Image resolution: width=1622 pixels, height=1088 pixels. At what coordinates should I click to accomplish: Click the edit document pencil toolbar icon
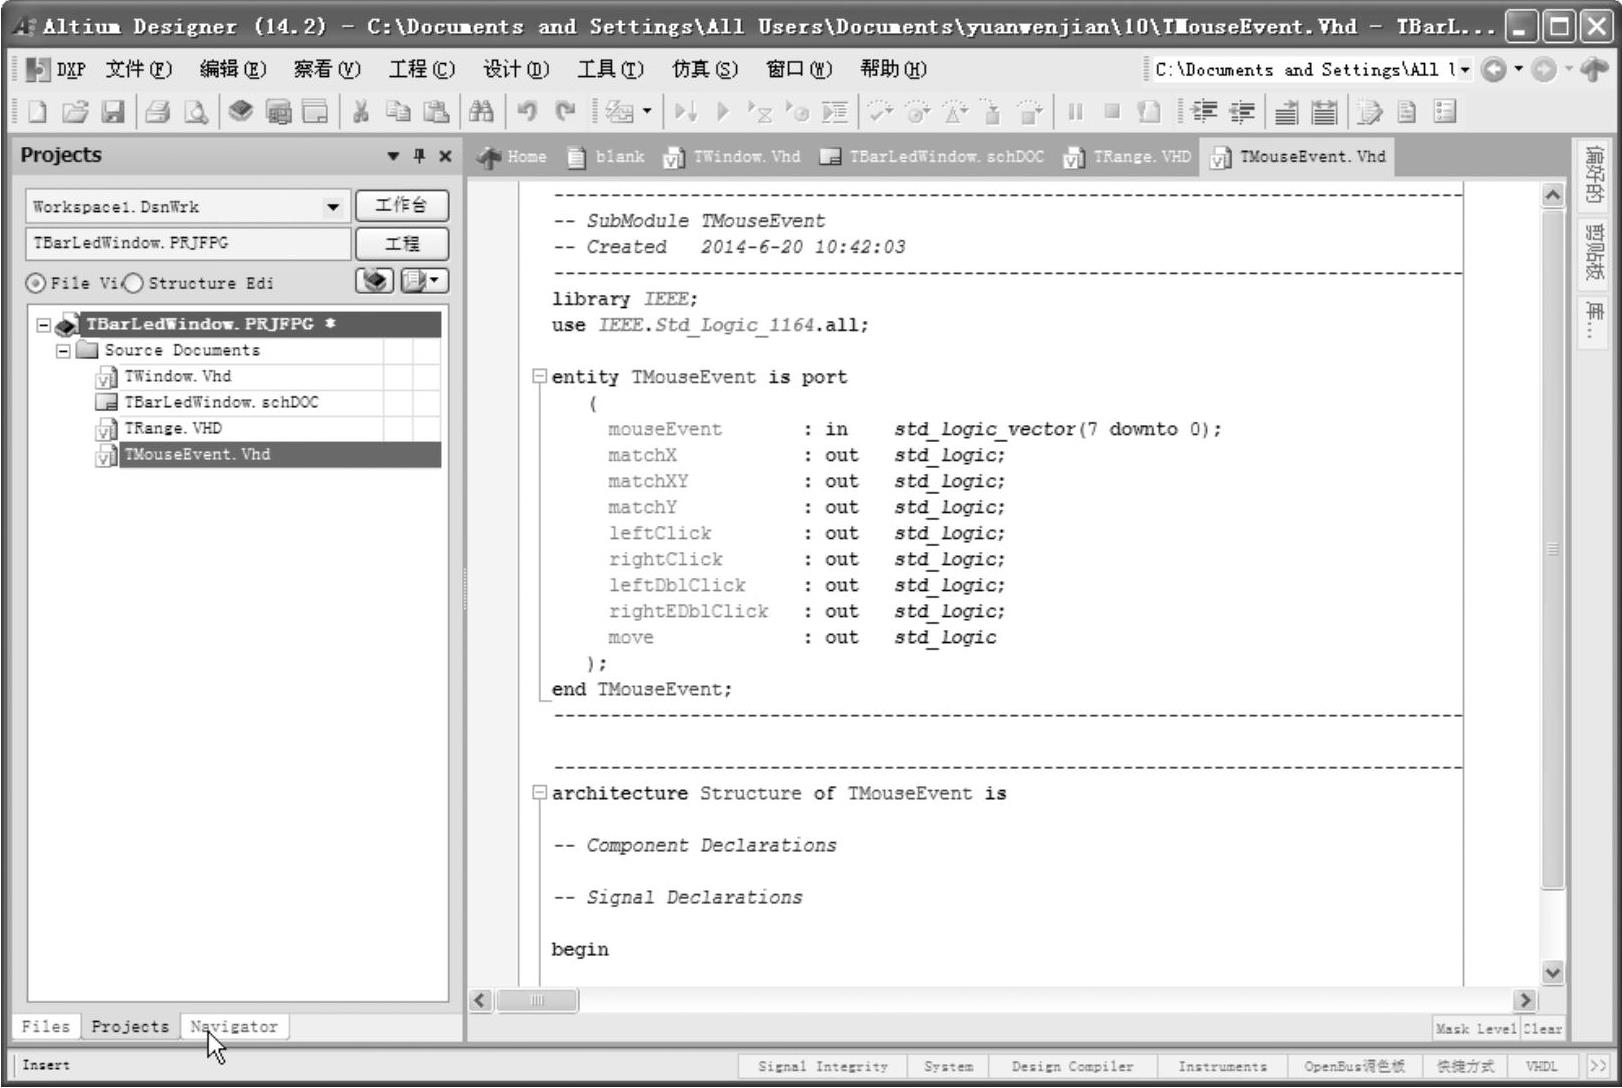(1369, 112)
